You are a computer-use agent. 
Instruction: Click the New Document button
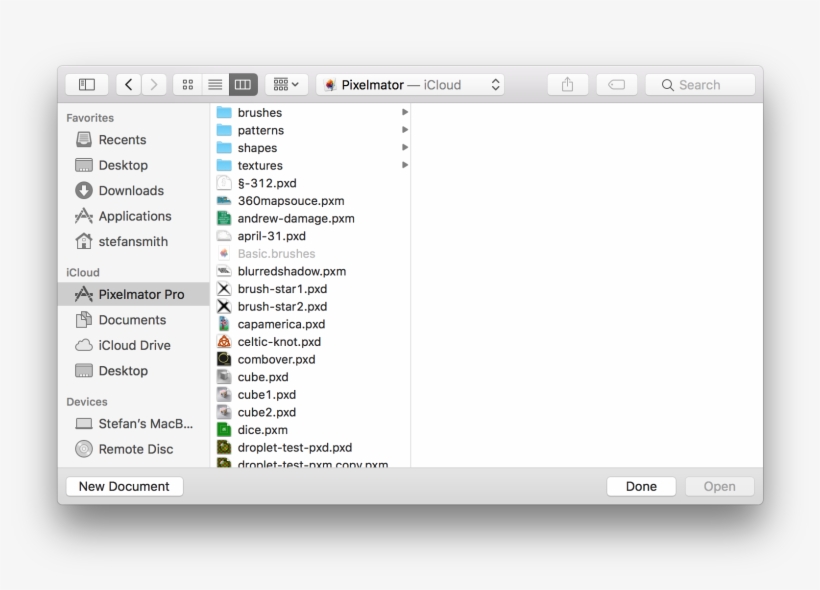(x=123, y=486)
